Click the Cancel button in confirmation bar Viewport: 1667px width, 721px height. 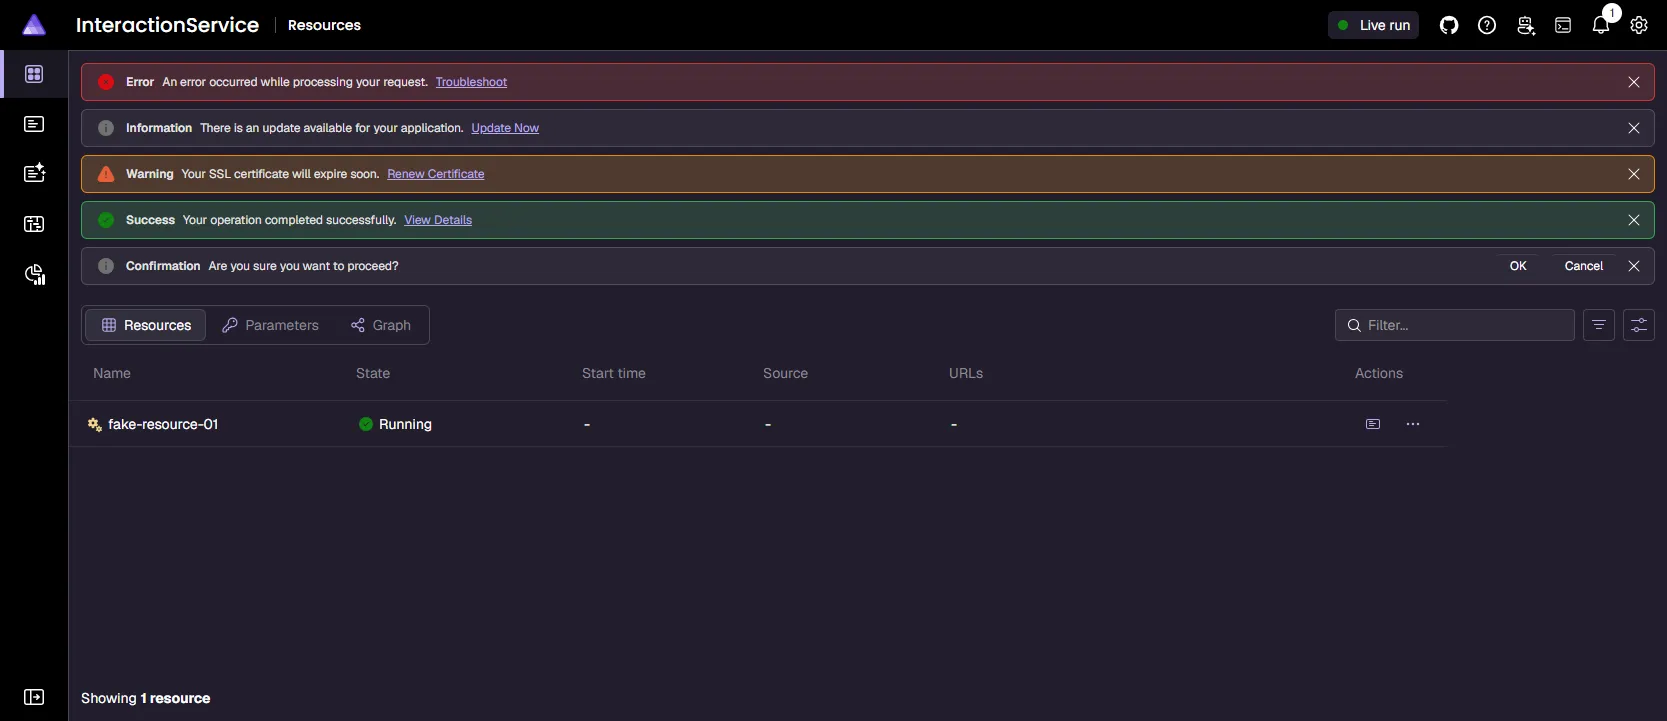tap(1584, 266)
